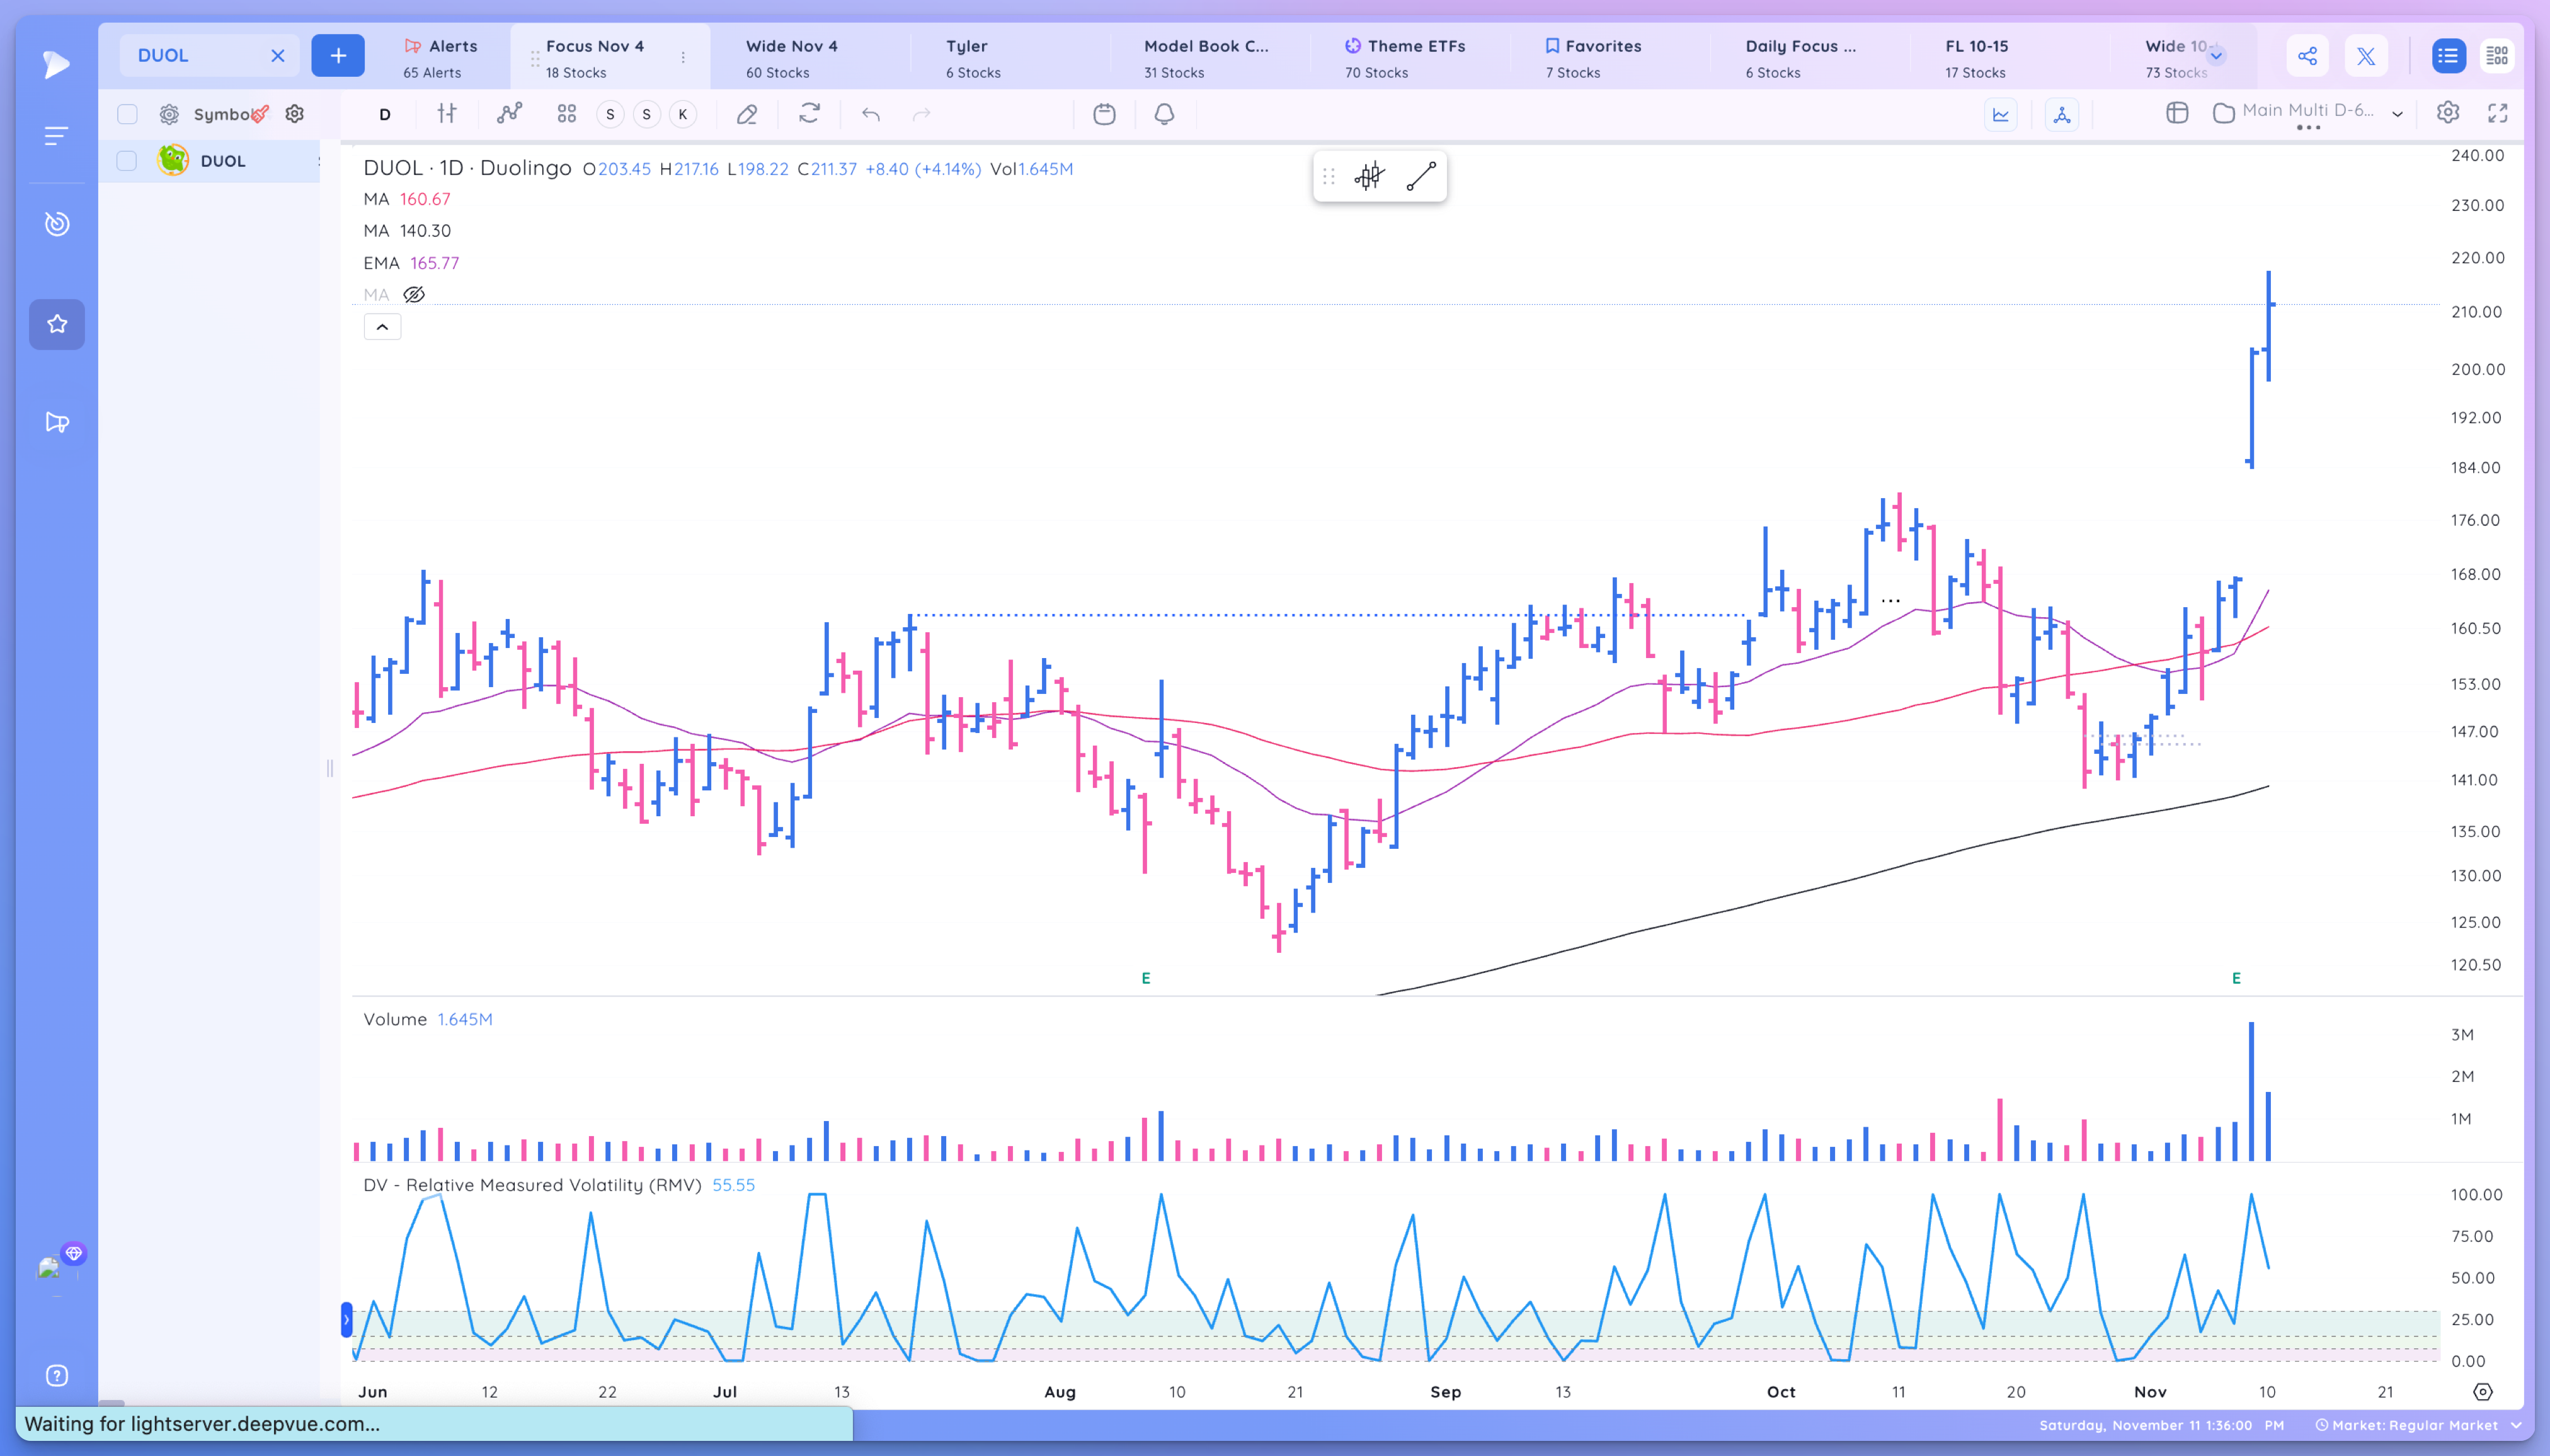Image resolution: width=2550 pixels, height=1456 pixels.
Task: Switch to Wide Nov 4 watchlist
Action: click(791, 57)
